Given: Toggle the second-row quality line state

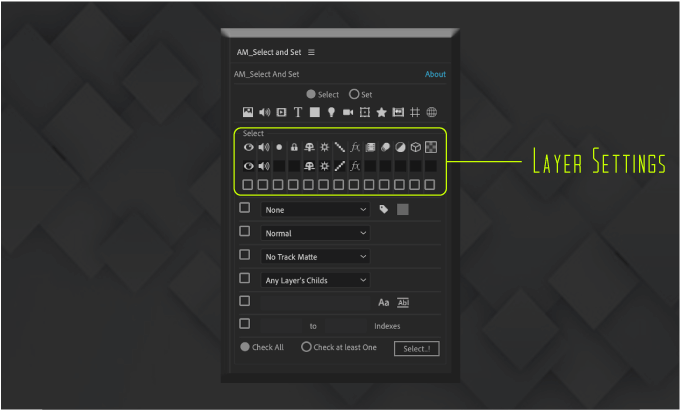Looking at the screenshot, I should pyautogui.click(x=340, y=166).
